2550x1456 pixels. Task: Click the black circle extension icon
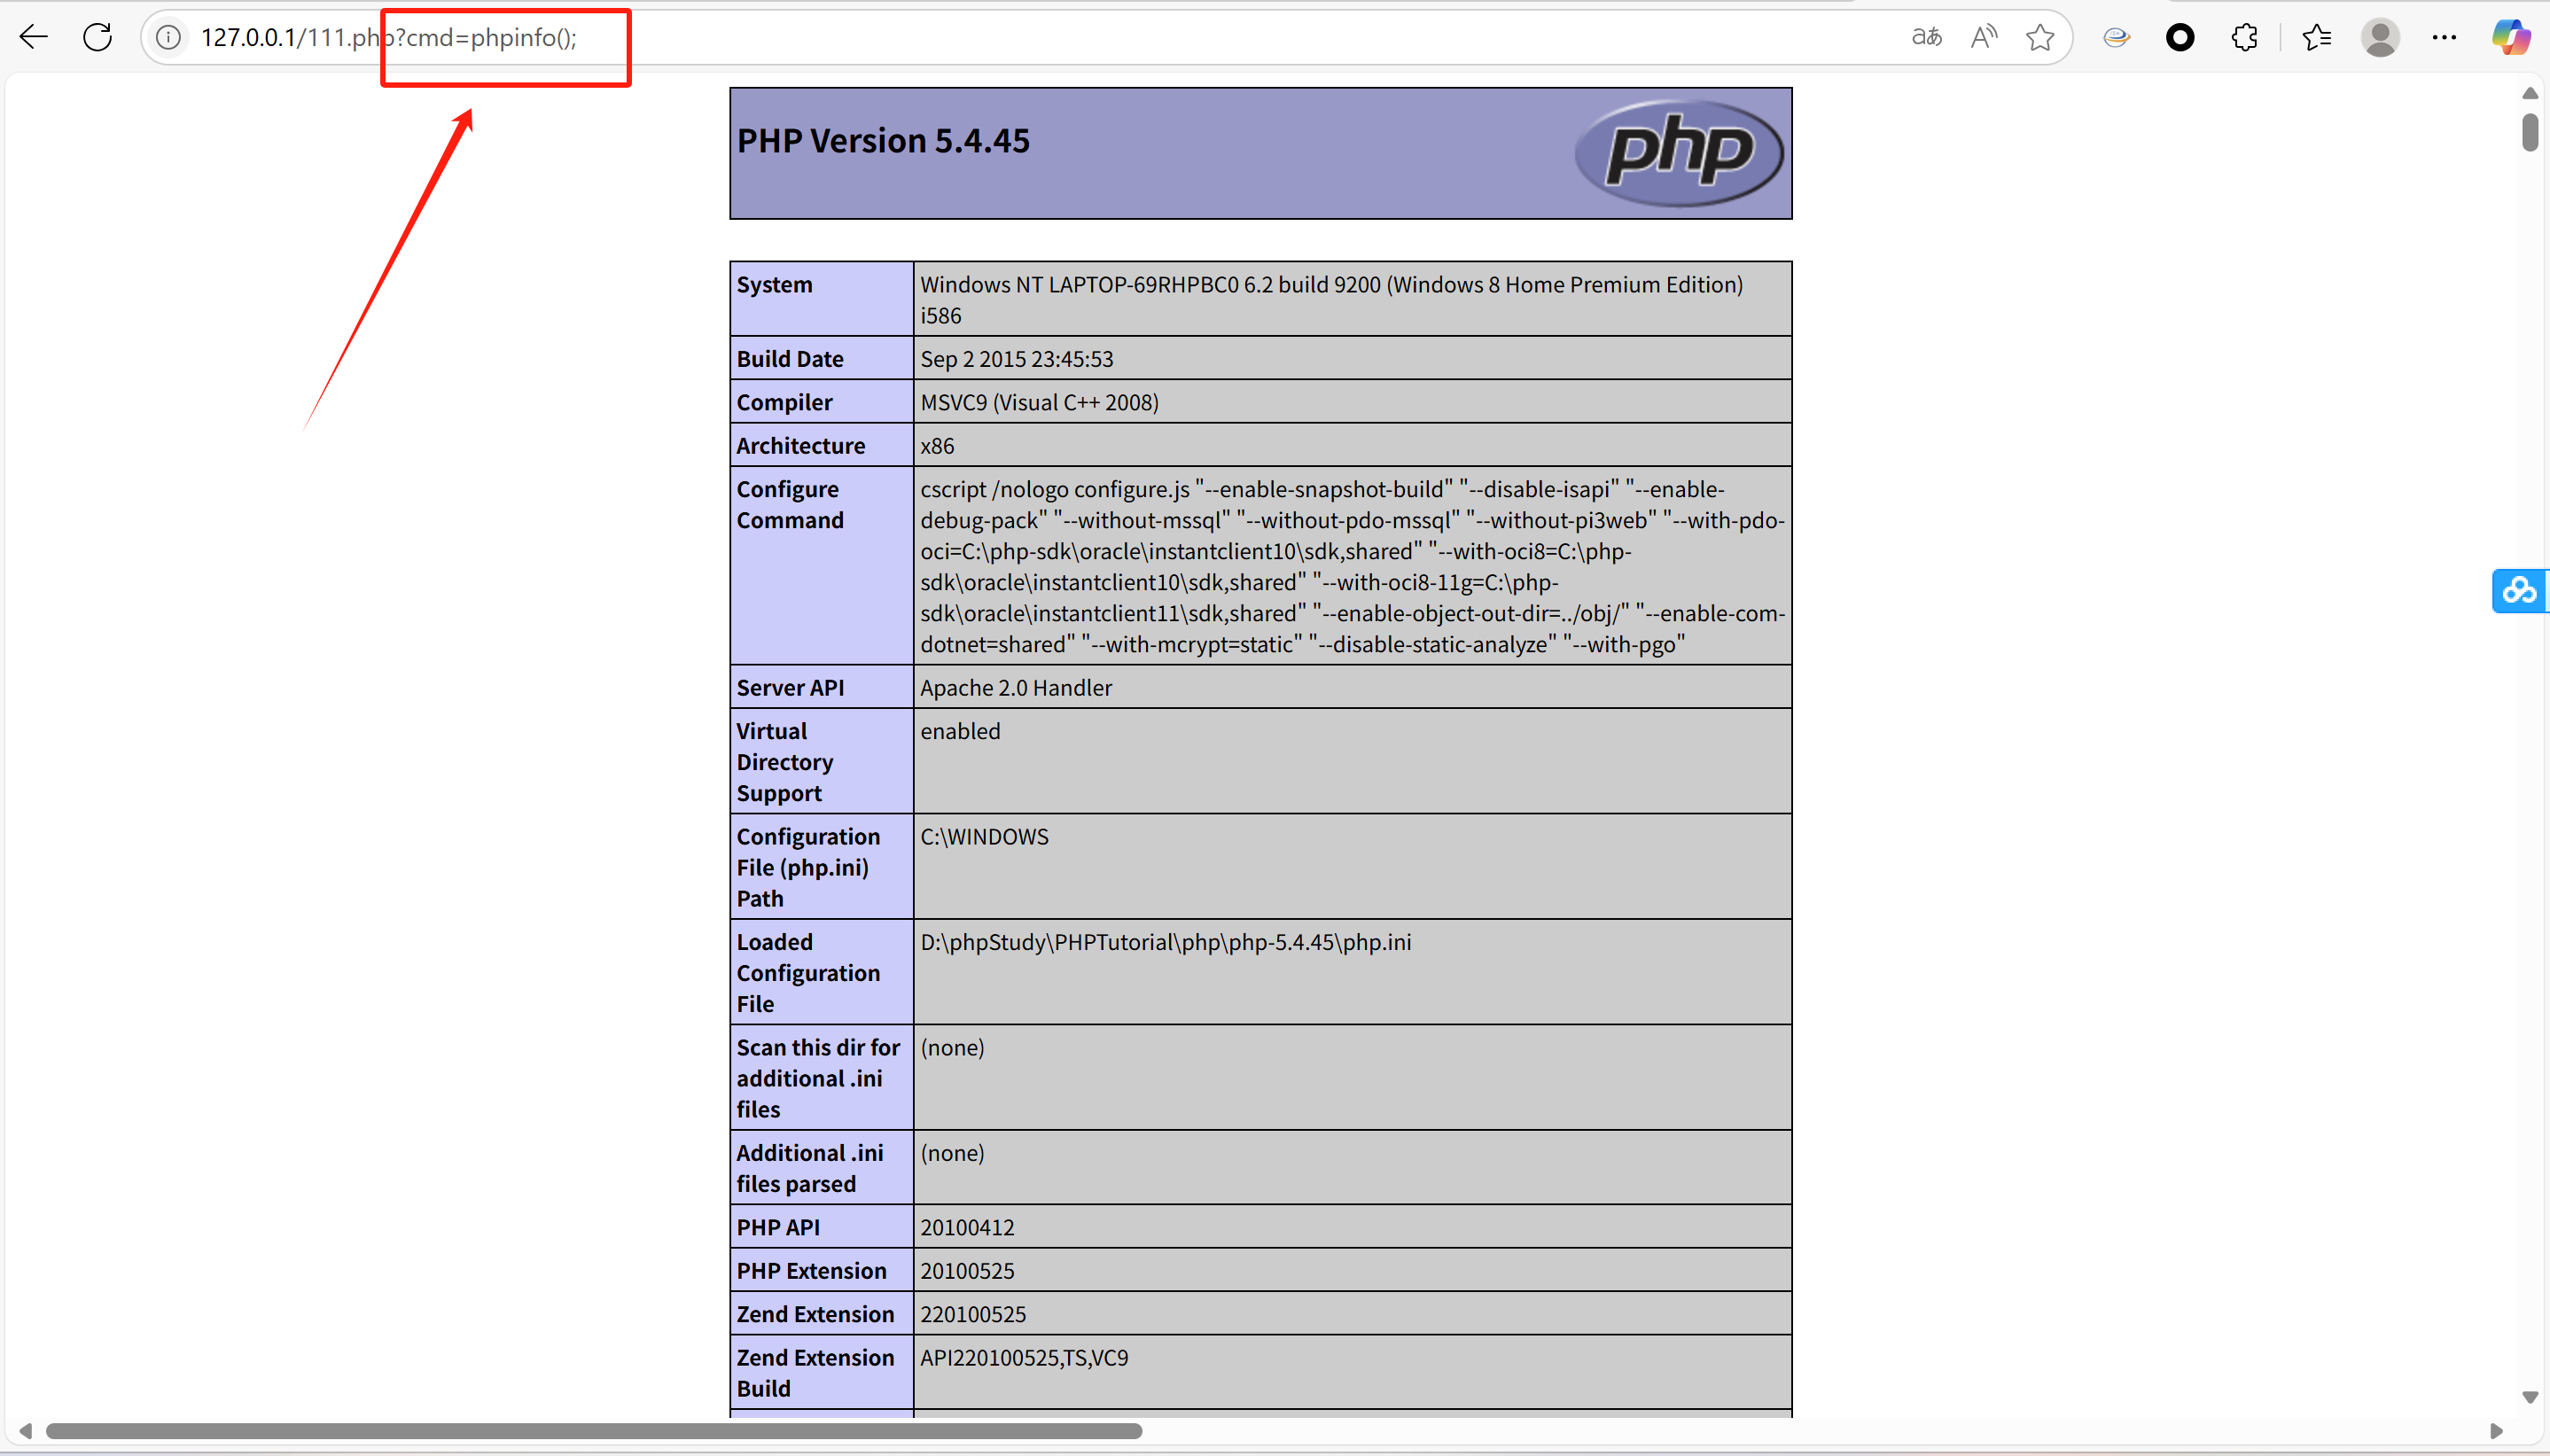pos(2180,38)
